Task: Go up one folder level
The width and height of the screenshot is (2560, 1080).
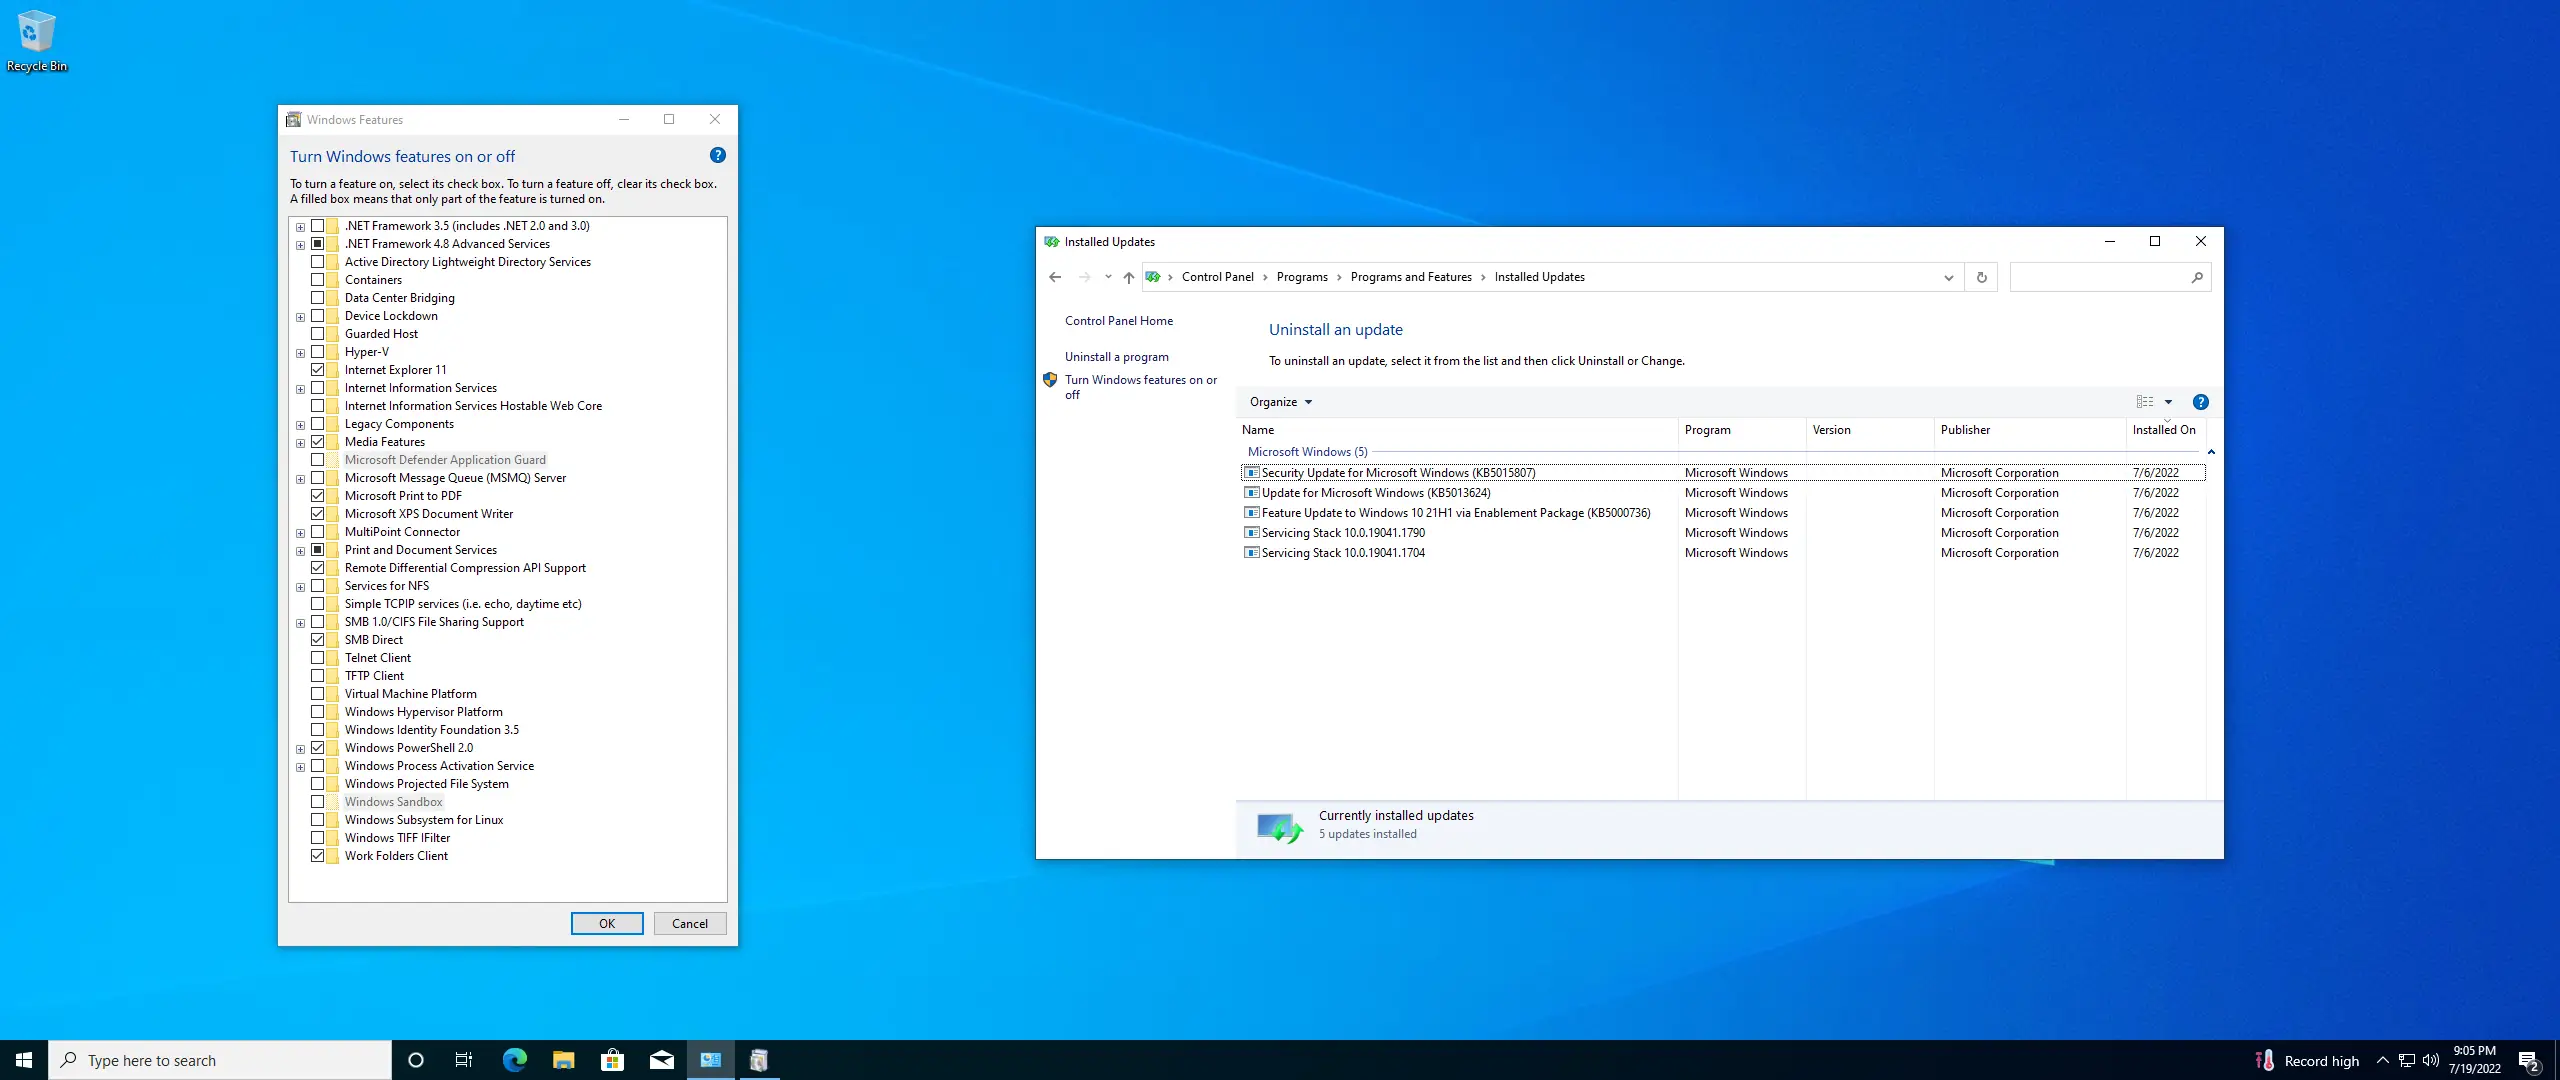Action: point(1128,277)
